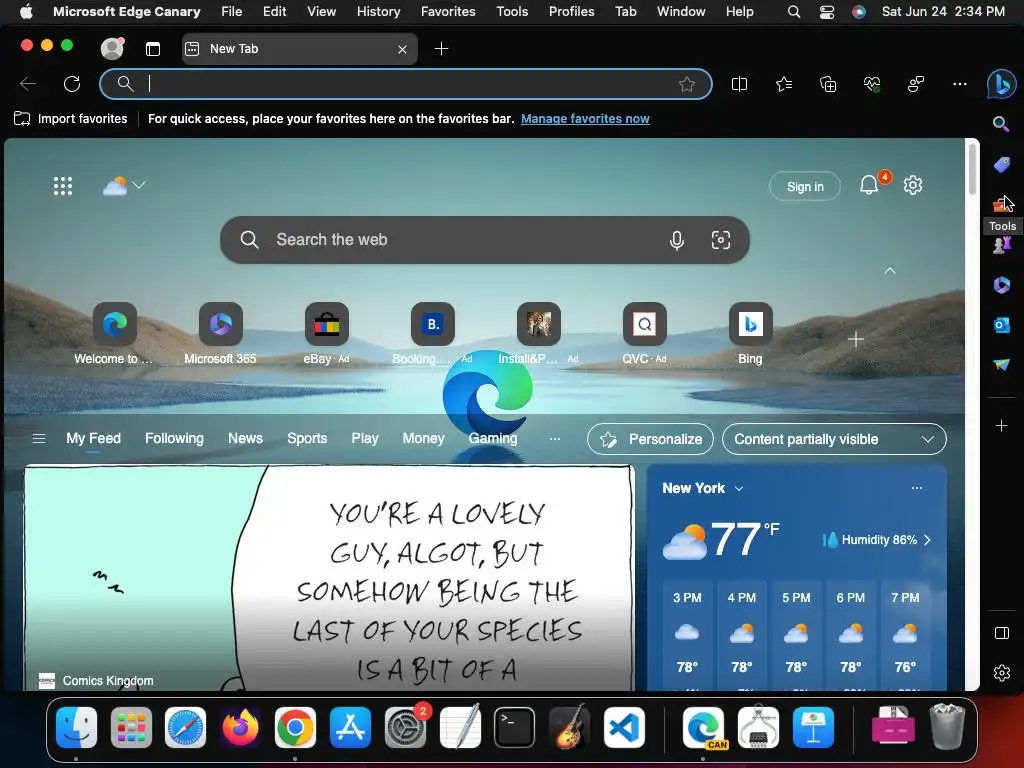Open the QVC quick link tile
The height and width of the screenshot is (768, 1024).
pos(645,333)
